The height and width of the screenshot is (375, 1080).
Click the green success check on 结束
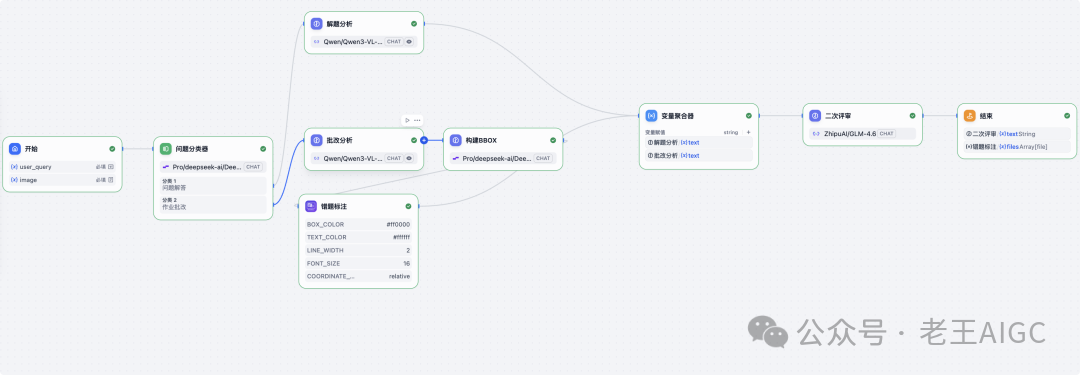(1067, 116)
